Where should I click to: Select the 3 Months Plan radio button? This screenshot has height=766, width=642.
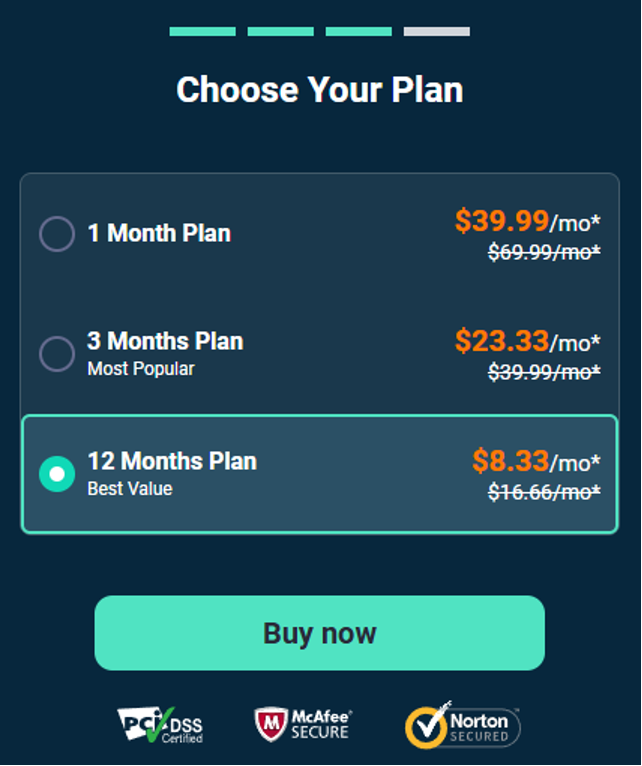tap(57, 354)
